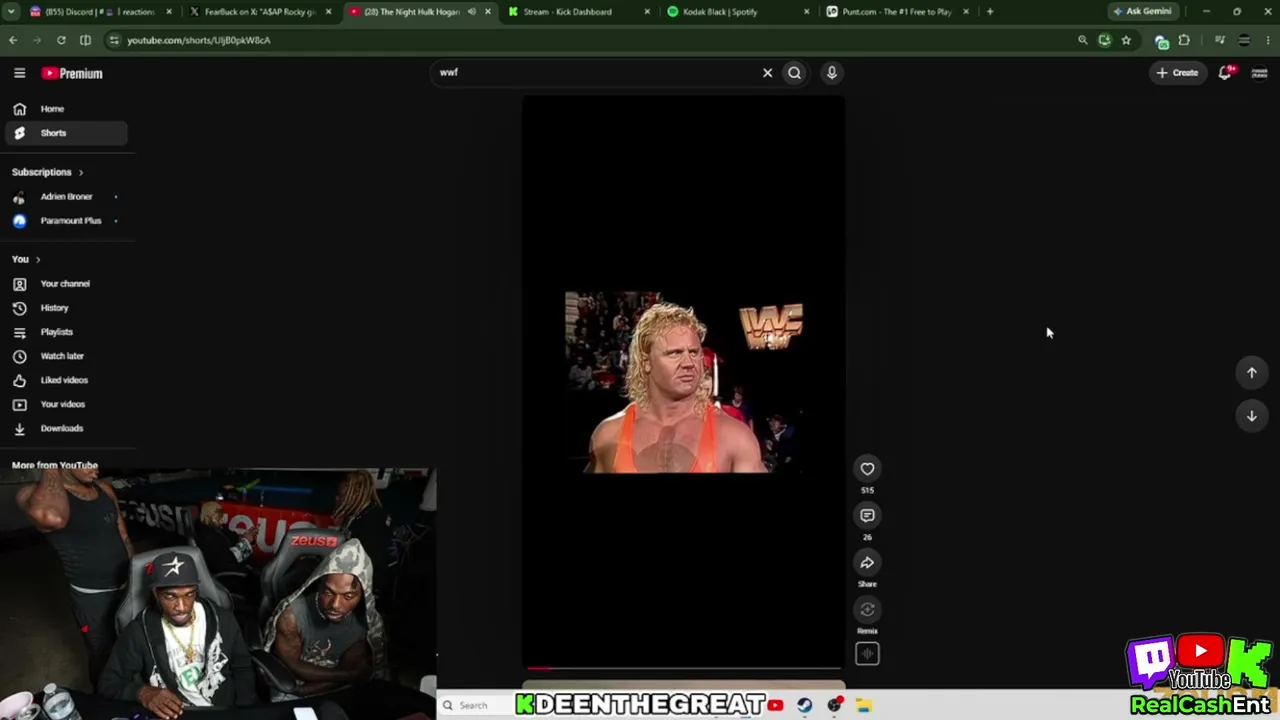
Task: Open Home in the YouTube sidebar
Action: [x=66, y=109]
